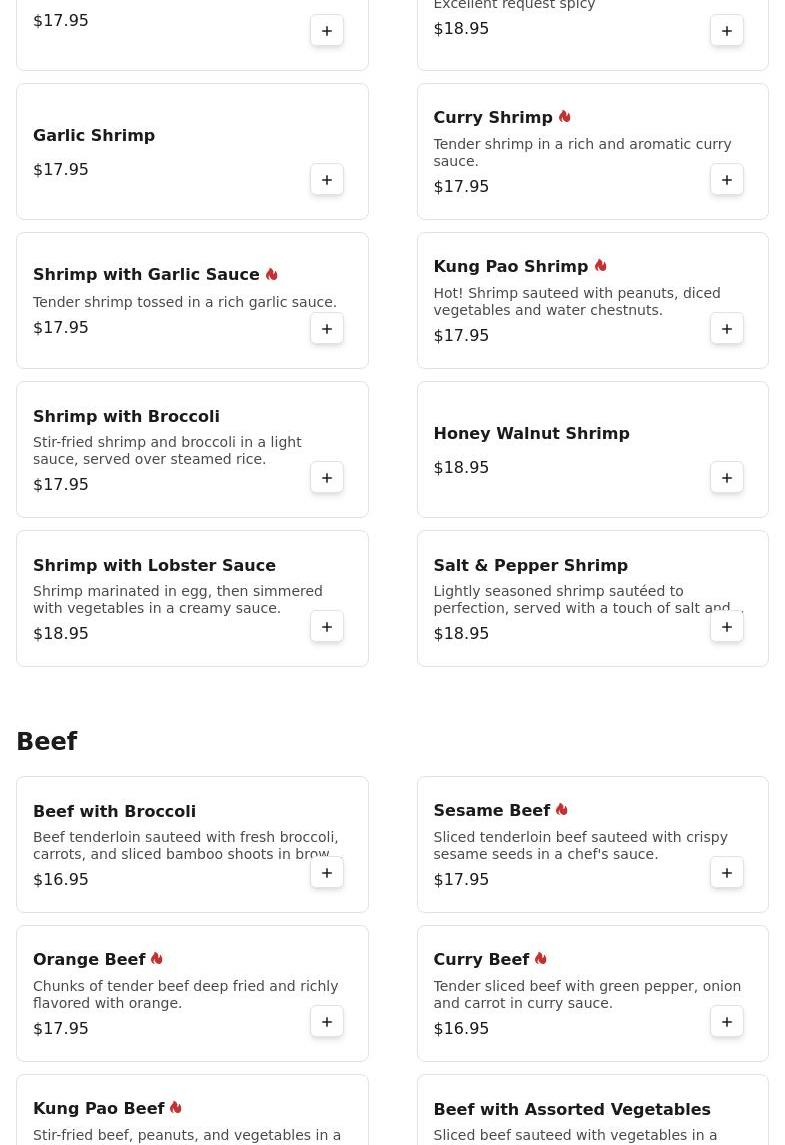Open Beef with Assorted Vegetables item
This screenshot has height=1145, width=785.
coord(592,1109)
